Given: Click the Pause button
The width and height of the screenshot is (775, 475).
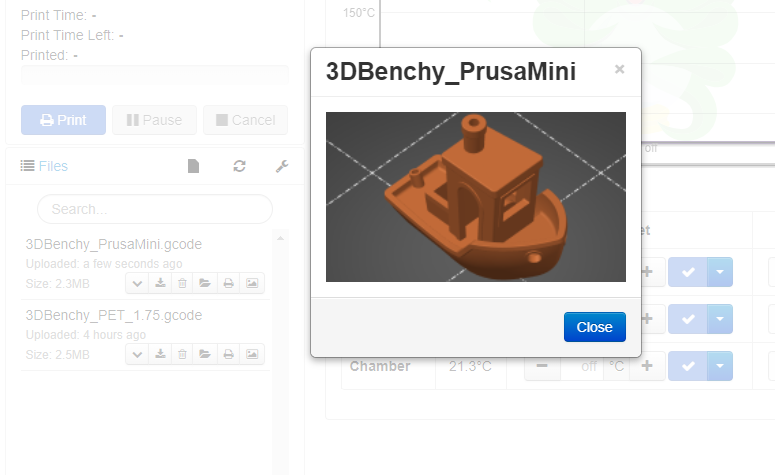Looking at the screenshot, I should 154,120.
